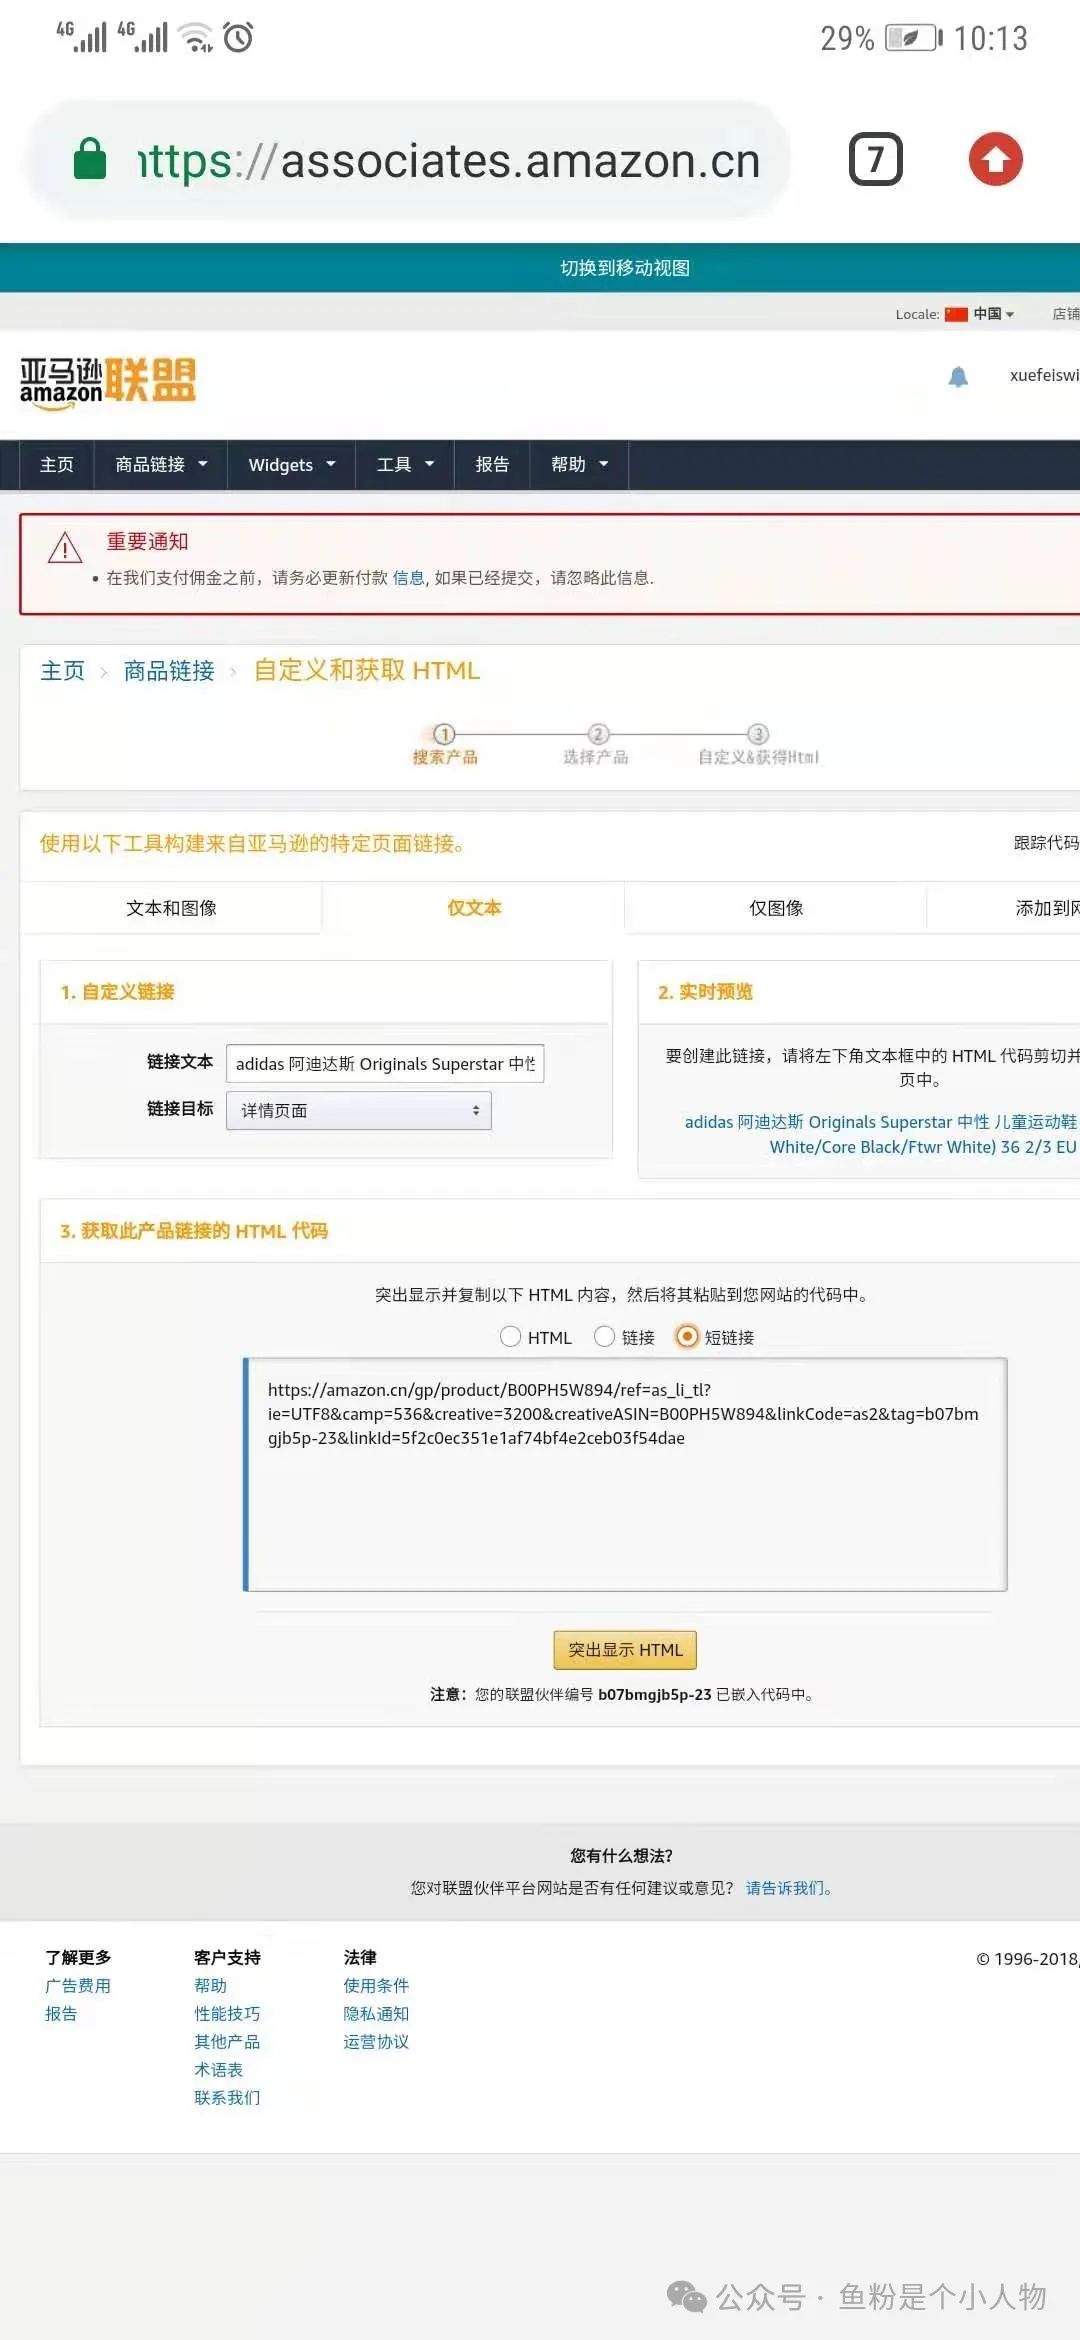
Task: Expand the Widgets navigation dropdown
Action: [292, 465]
